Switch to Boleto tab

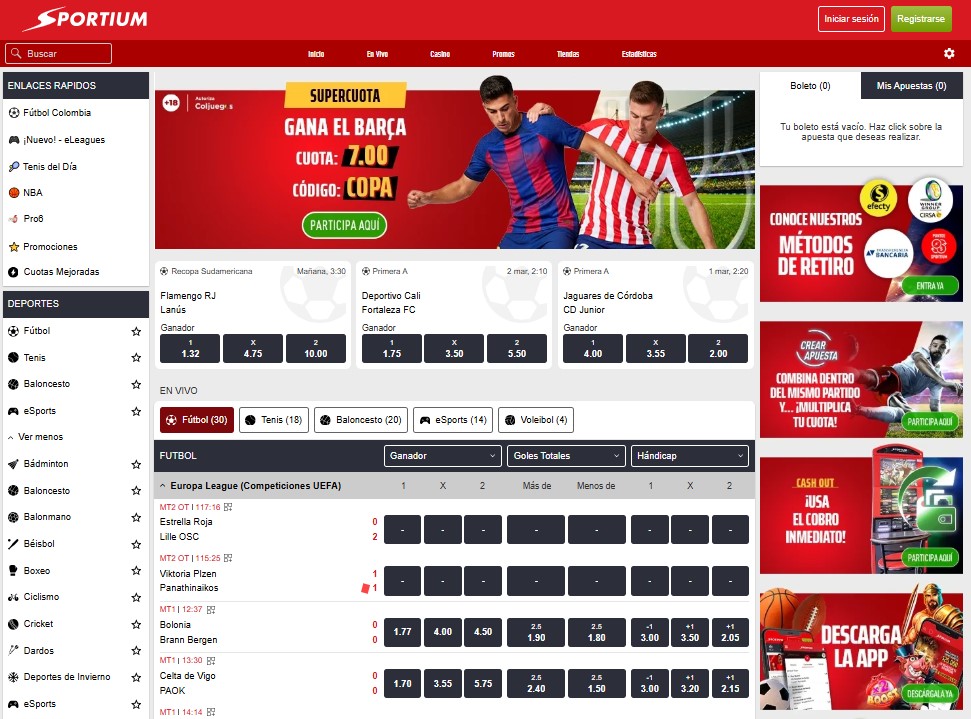pyautogui.click(x=810, y=86)
